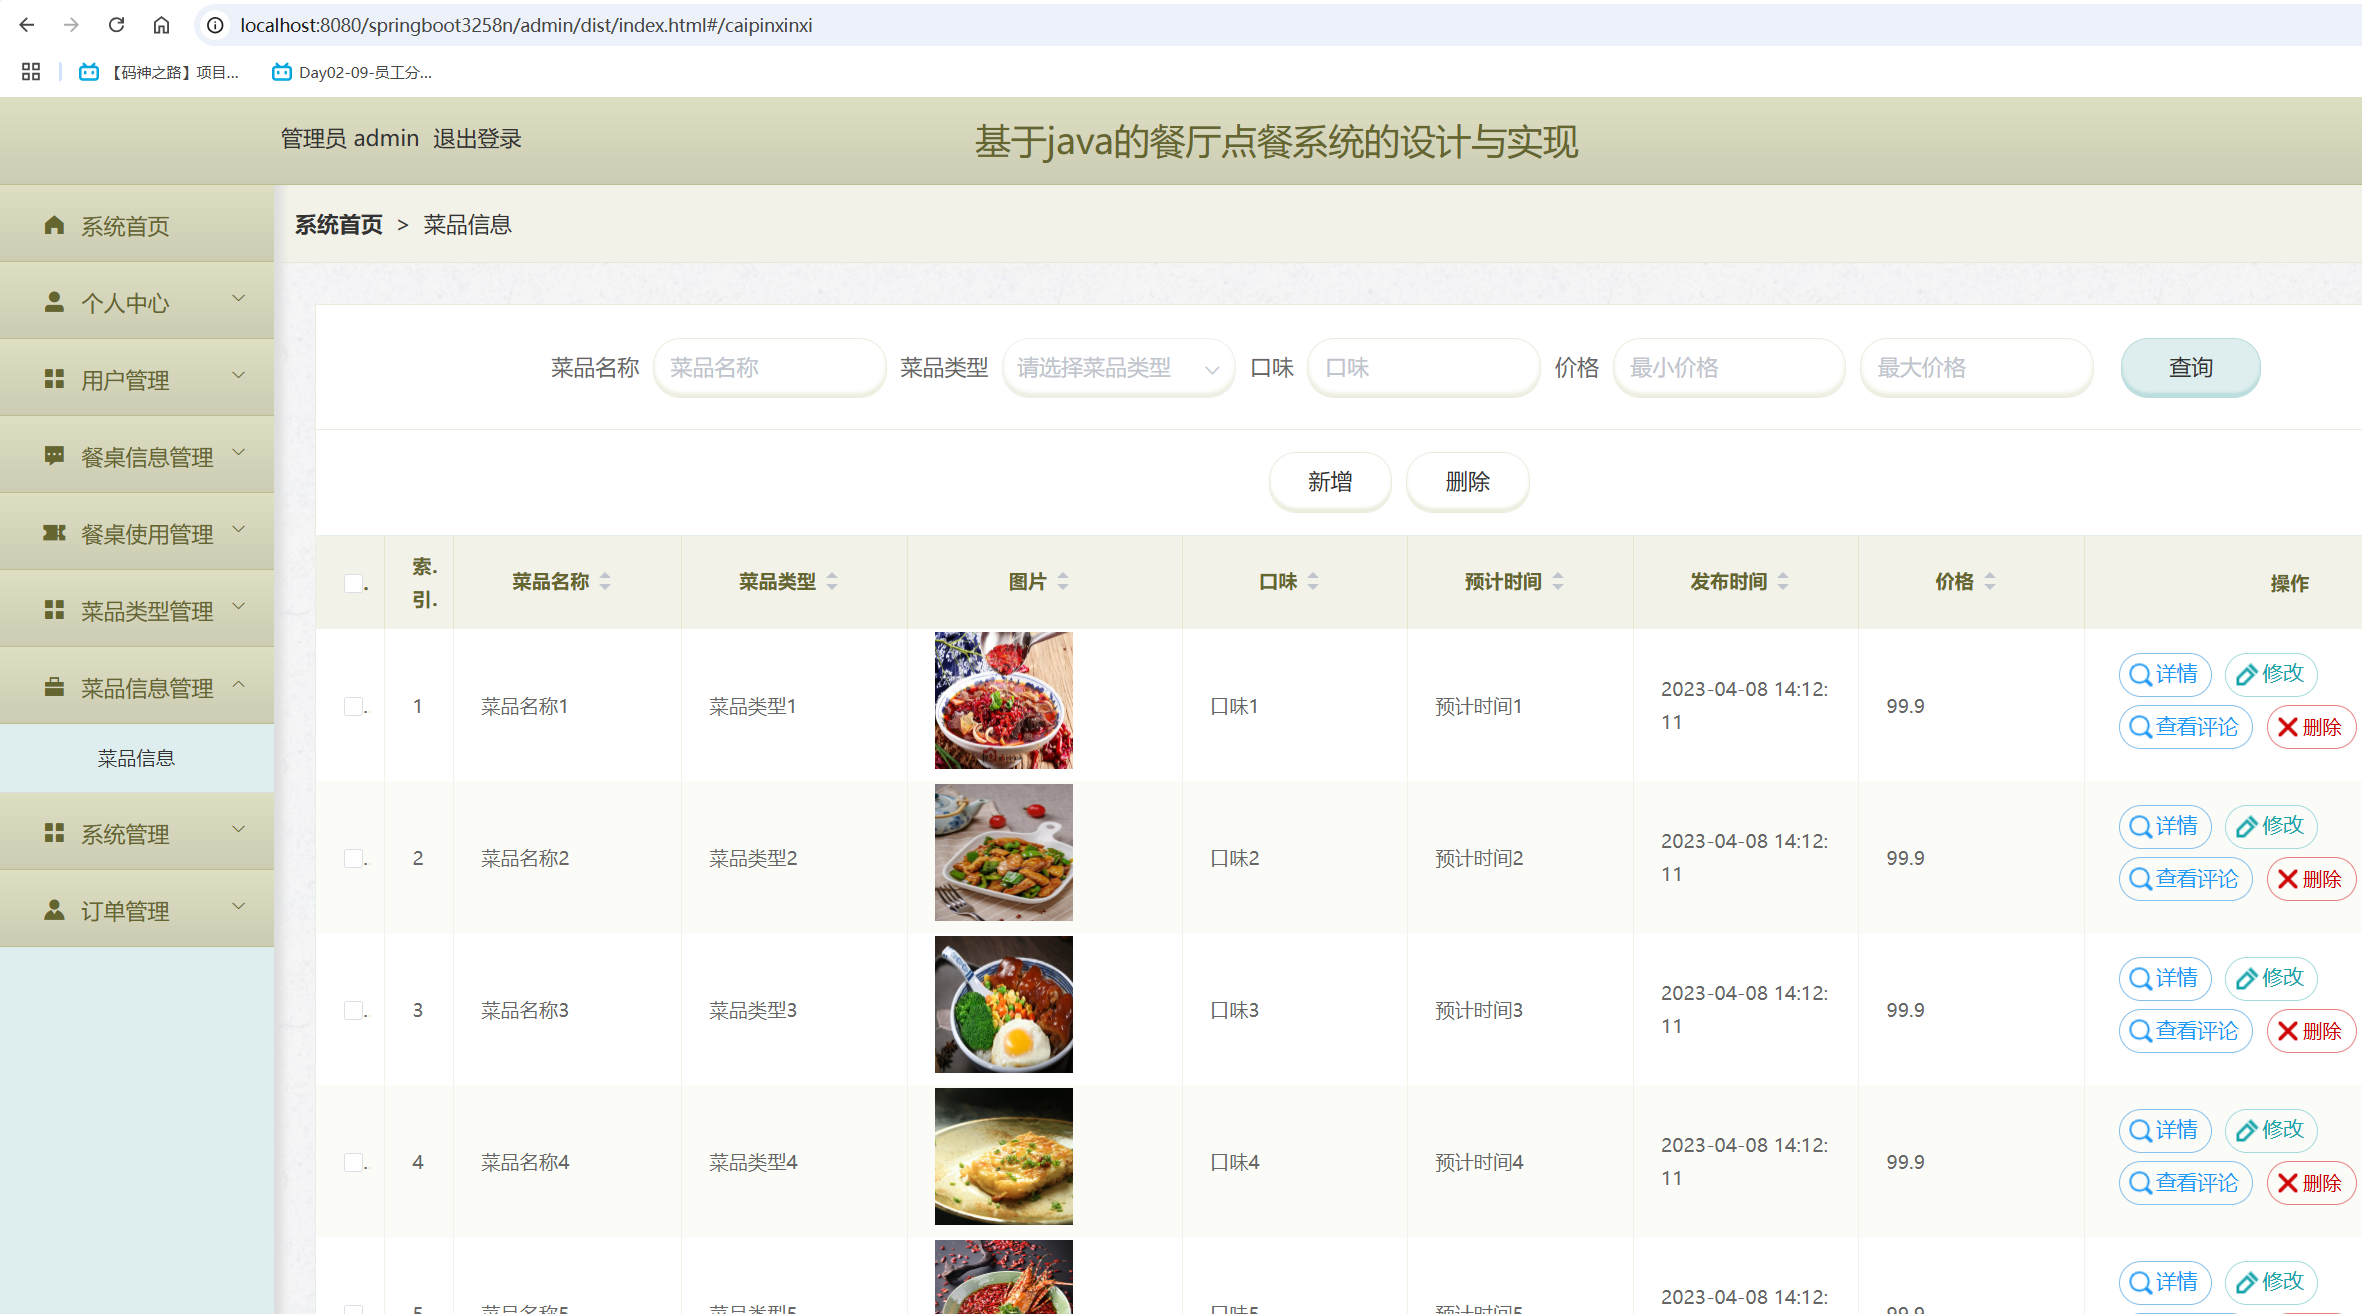Reload the page with refresh icon
This screenshot has width=2362, height=1314.
(x=116, y=25)
